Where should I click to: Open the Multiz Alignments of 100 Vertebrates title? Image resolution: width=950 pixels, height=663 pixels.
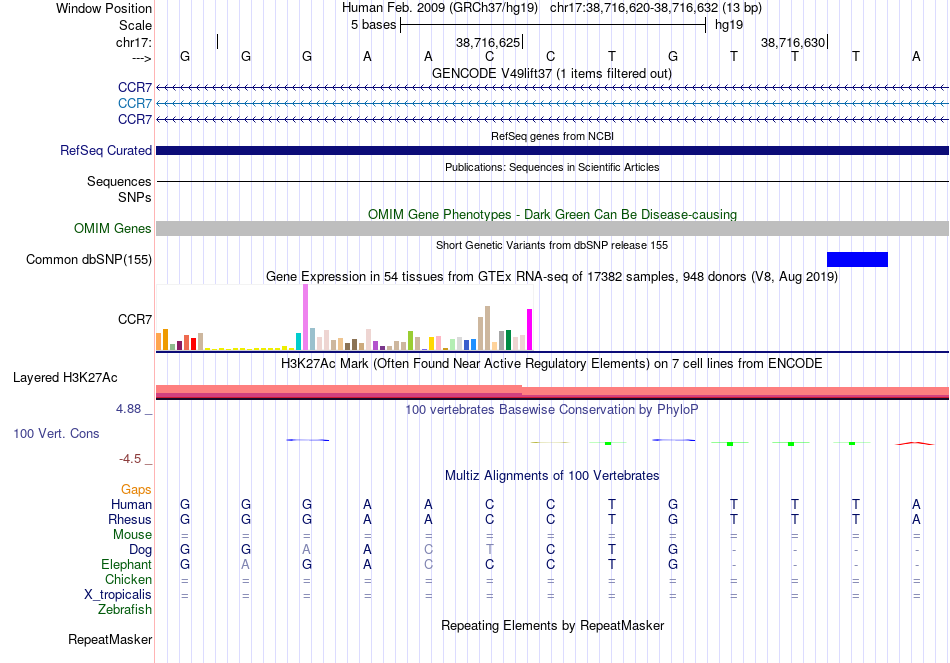pos(552,476)
